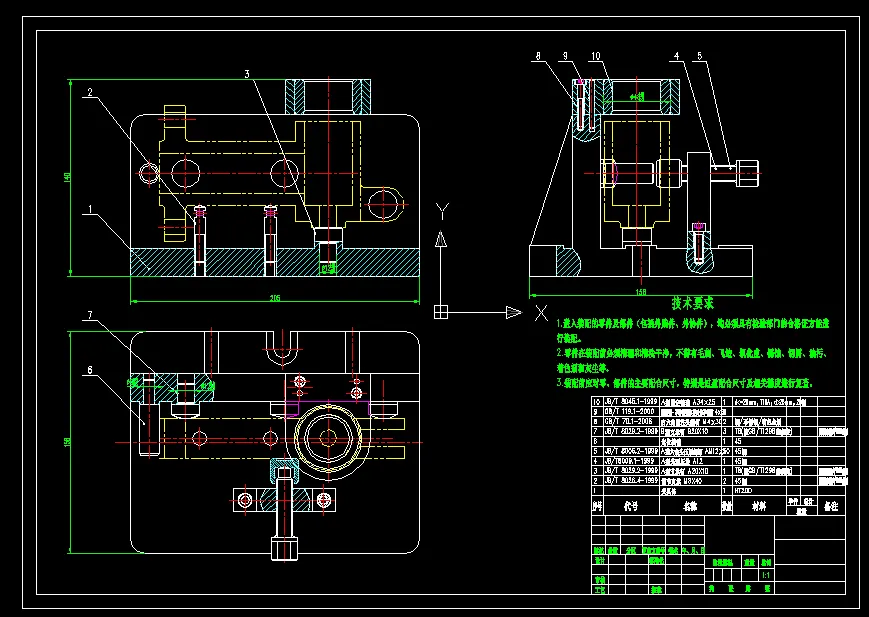Click the UCS origin square marker
This screenshot has height=617, width=869.
click(441, 312)
